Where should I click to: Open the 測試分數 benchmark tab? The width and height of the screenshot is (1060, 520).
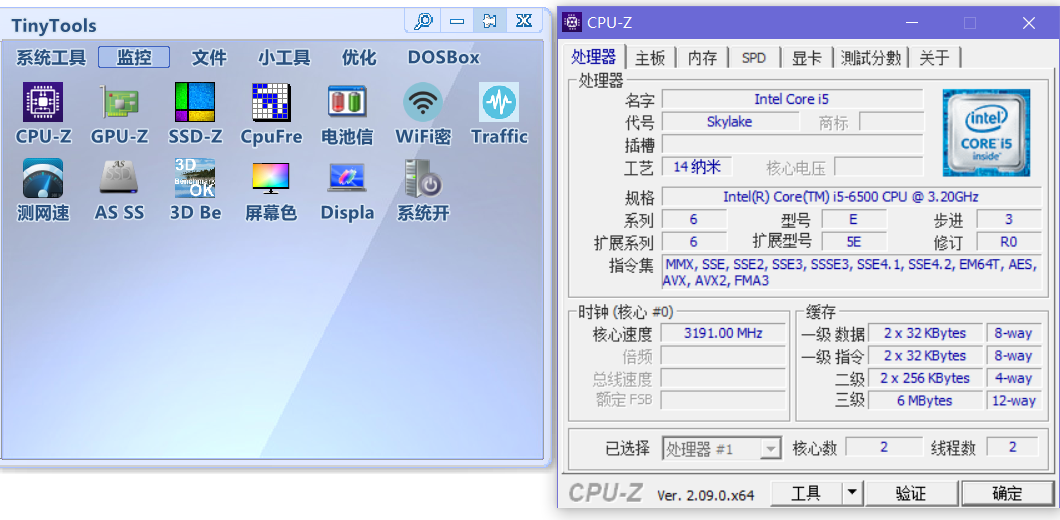[x=871, y=58]
